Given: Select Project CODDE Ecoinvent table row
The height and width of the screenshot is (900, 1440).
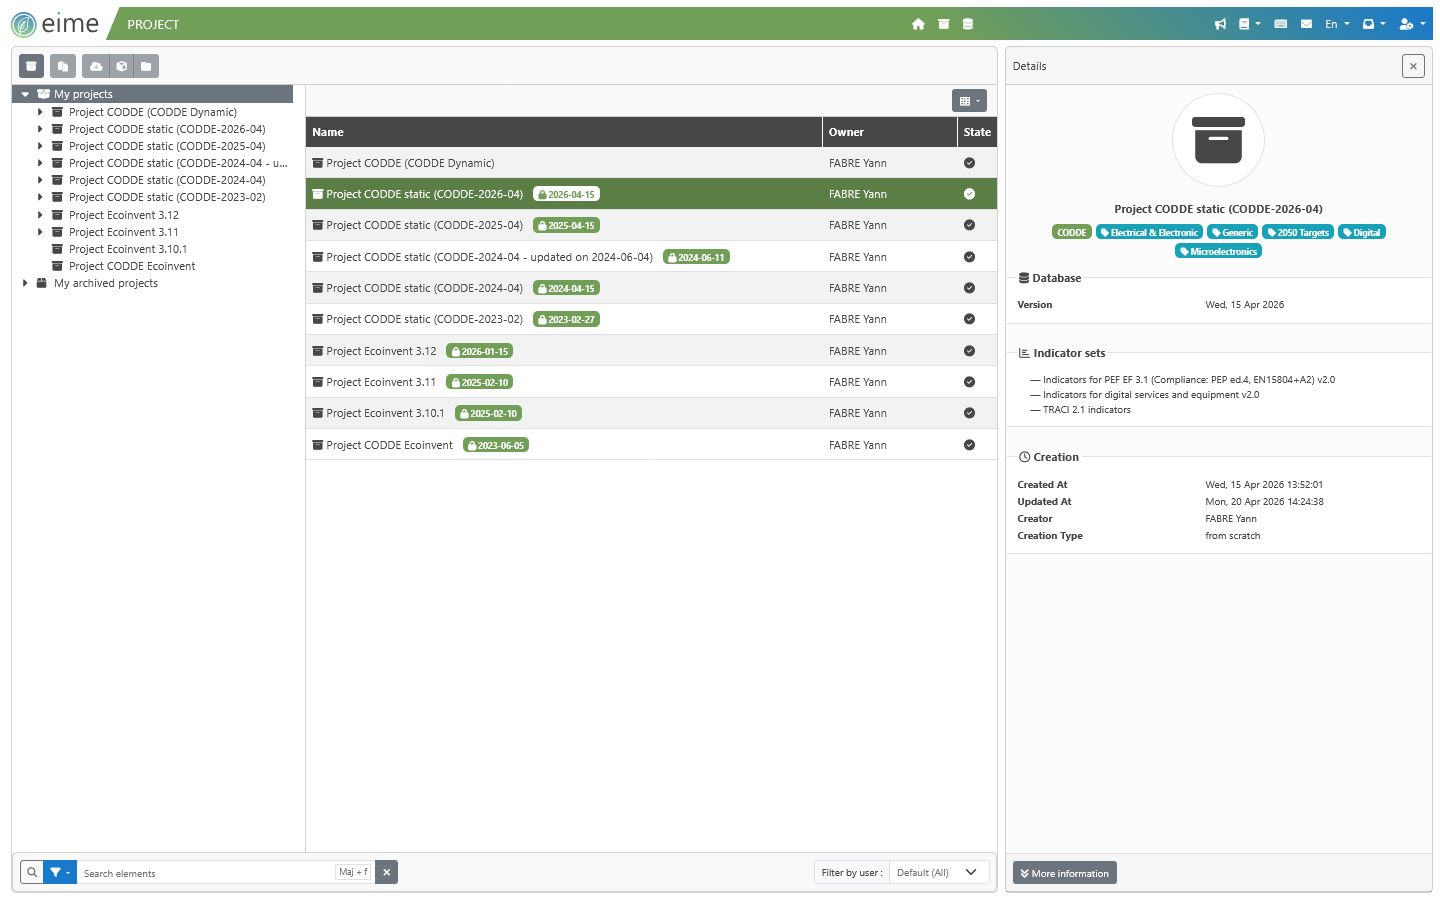Looking at the screenshot, I should [651, 445].
